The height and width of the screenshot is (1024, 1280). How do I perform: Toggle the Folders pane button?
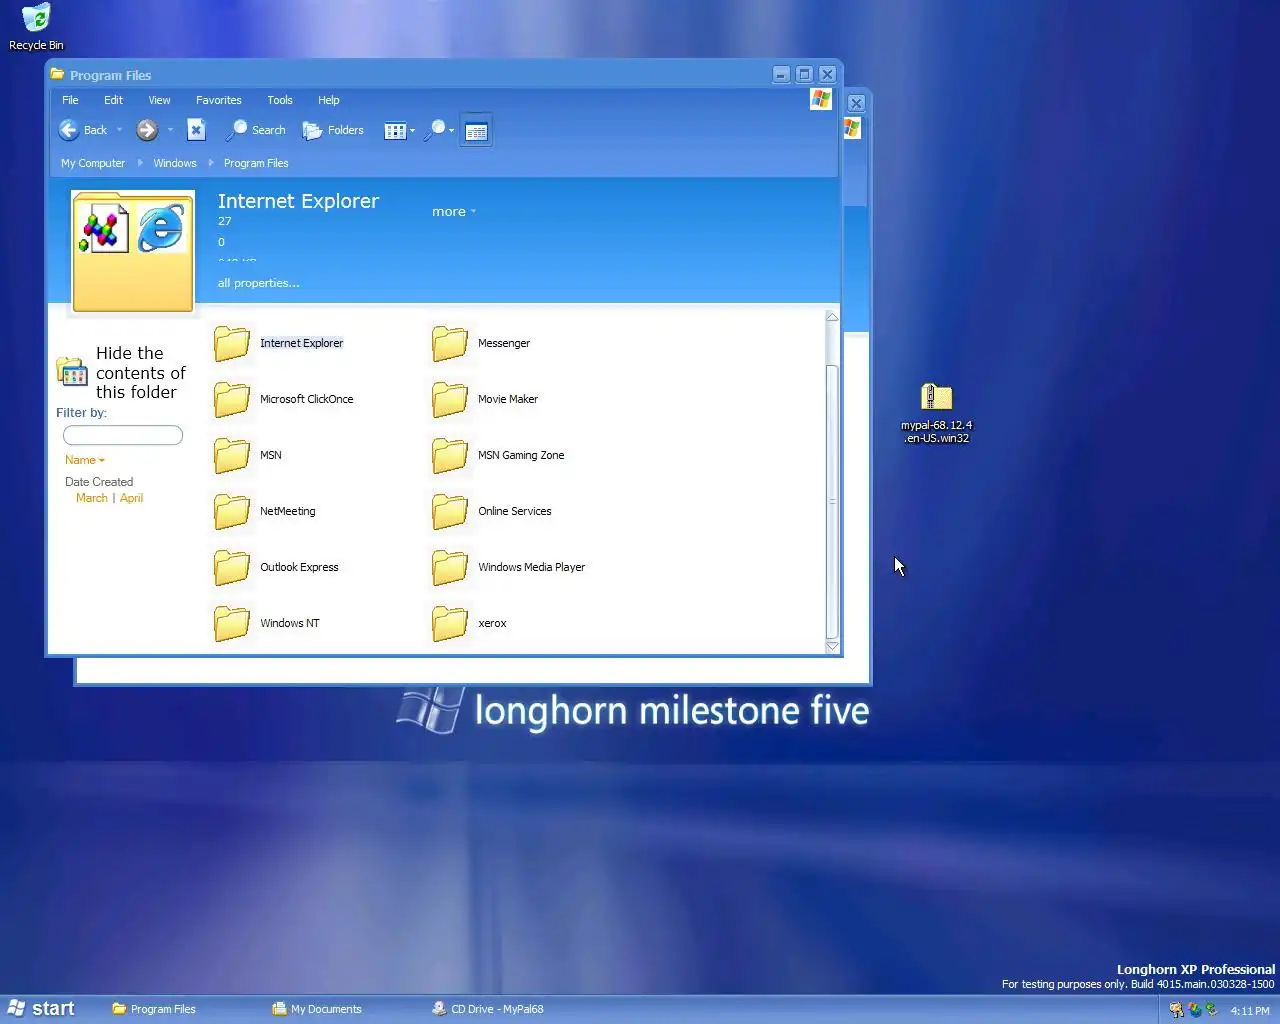click(333, 130)
